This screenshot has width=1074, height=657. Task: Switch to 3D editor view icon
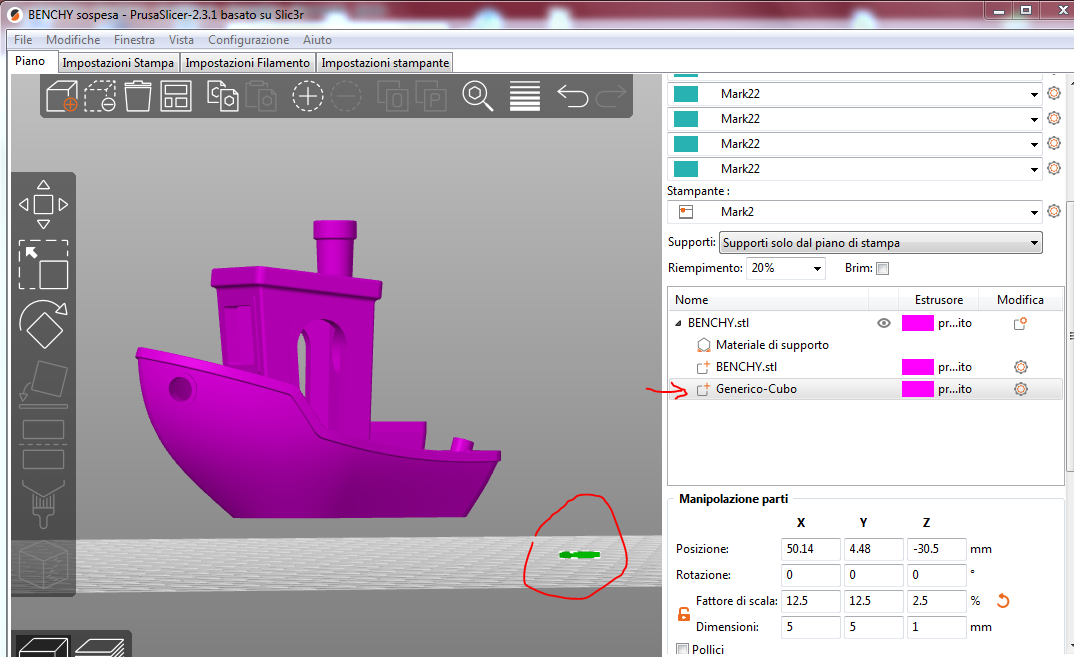click(42, 647)
